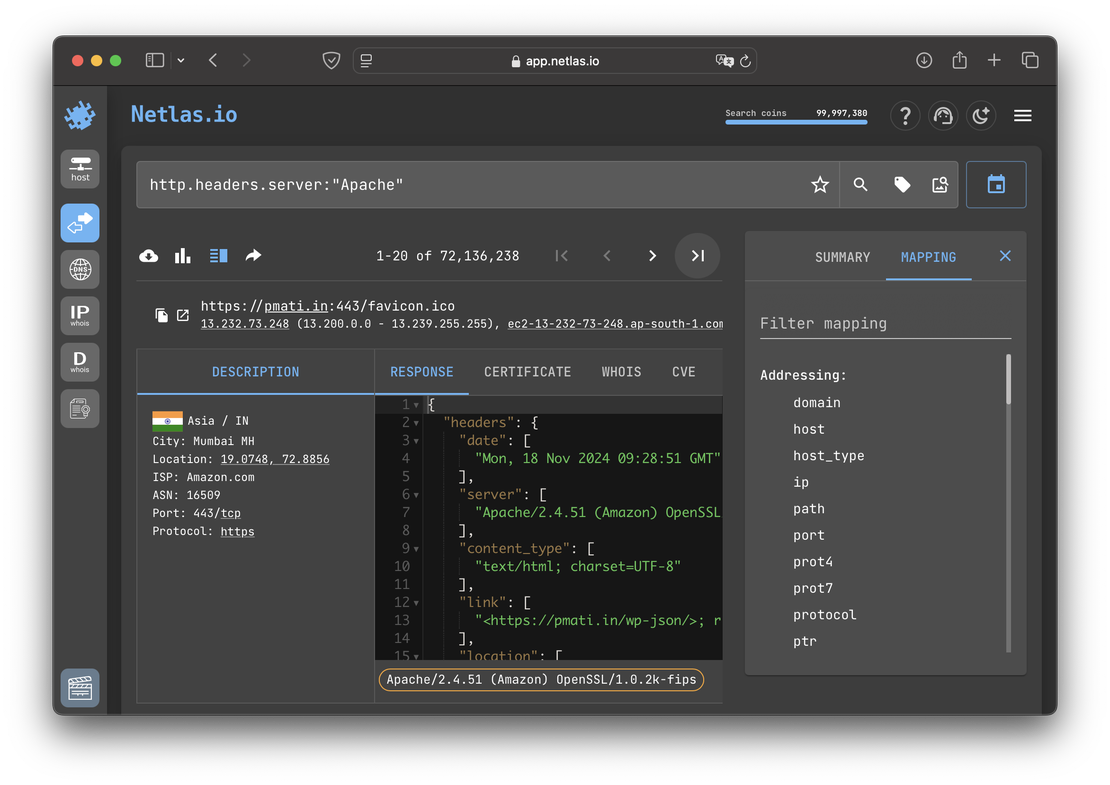Star the current search query as favorite
This screenshot has width=1110, height=785.
[x=819, y=184]
